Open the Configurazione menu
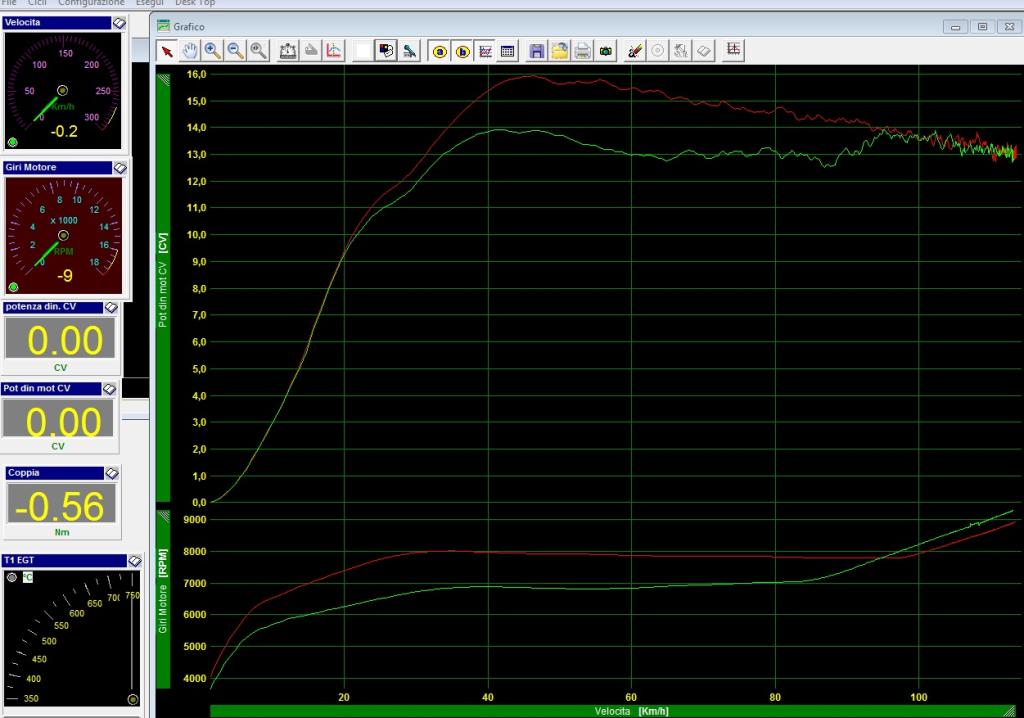 click(91, 3)
